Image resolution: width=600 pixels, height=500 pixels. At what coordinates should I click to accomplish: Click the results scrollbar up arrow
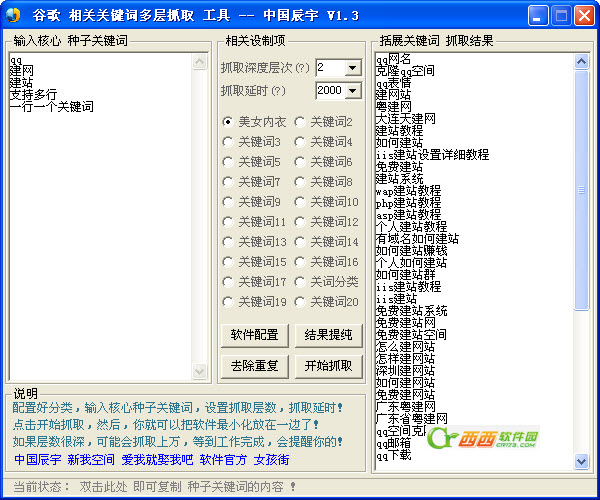pyautogui.click(x=582, y=62)
